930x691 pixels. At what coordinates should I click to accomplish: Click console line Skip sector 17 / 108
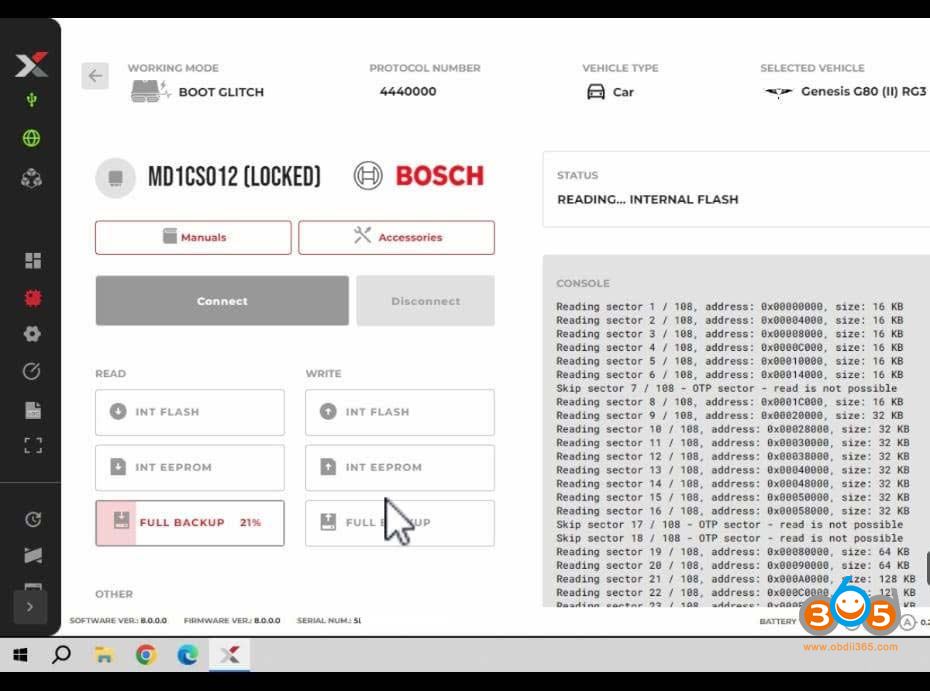(730, 525)
